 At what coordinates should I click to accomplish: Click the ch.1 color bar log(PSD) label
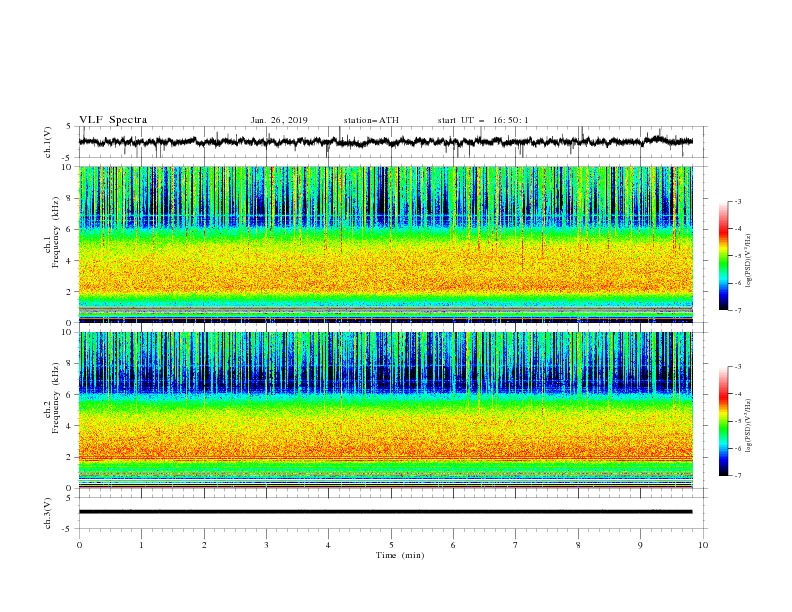[749, 261]
